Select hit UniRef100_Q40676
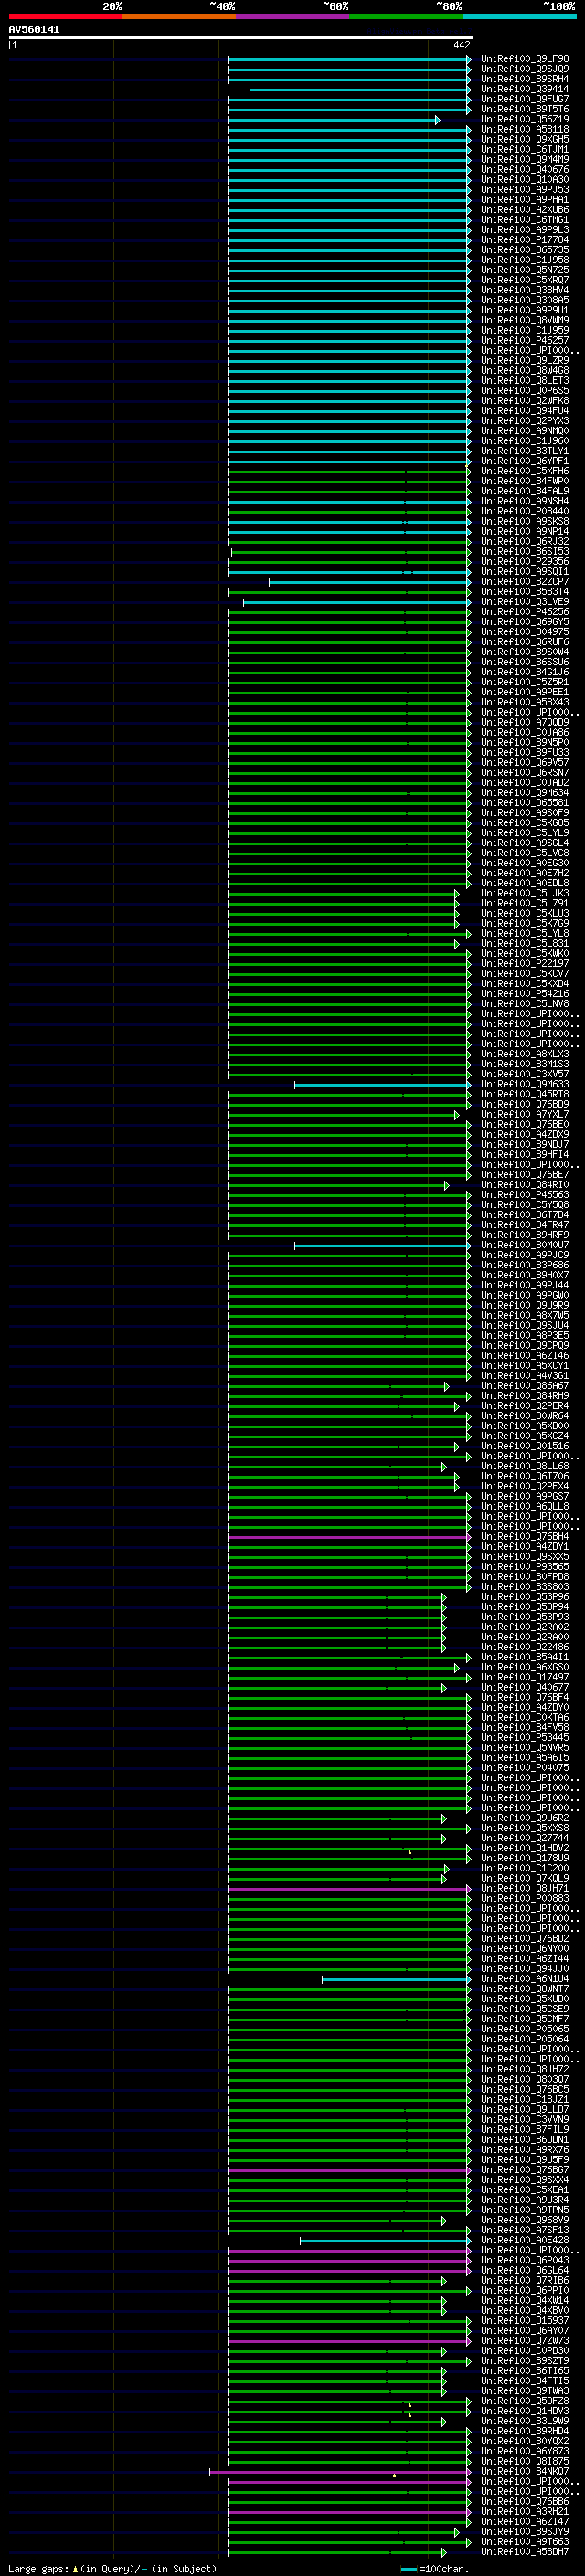585x2576 pixels. tap(525, 170)
